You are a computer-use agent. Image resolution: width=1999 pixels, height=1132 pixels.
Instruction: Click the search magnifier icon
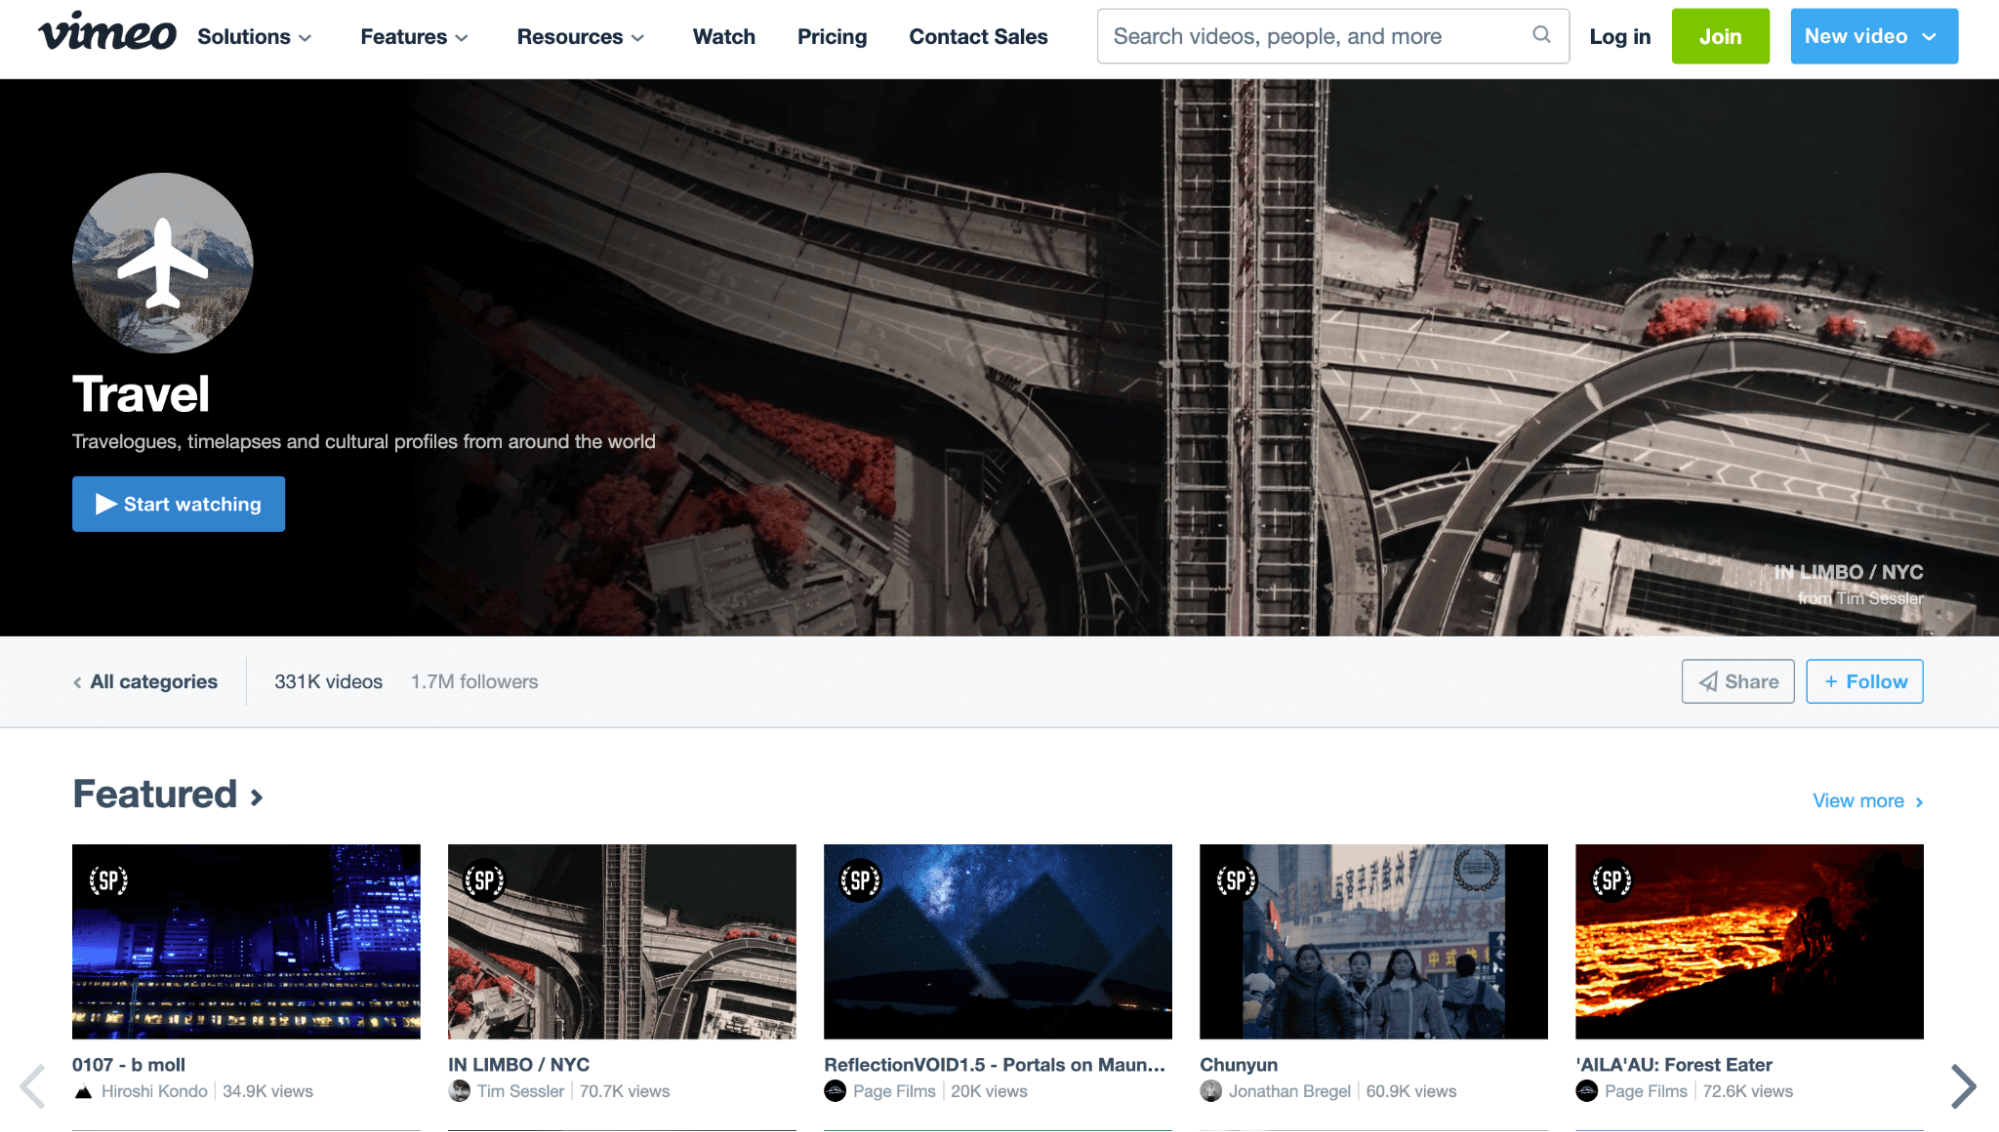pyautogui.click(x=1540, y=36)
